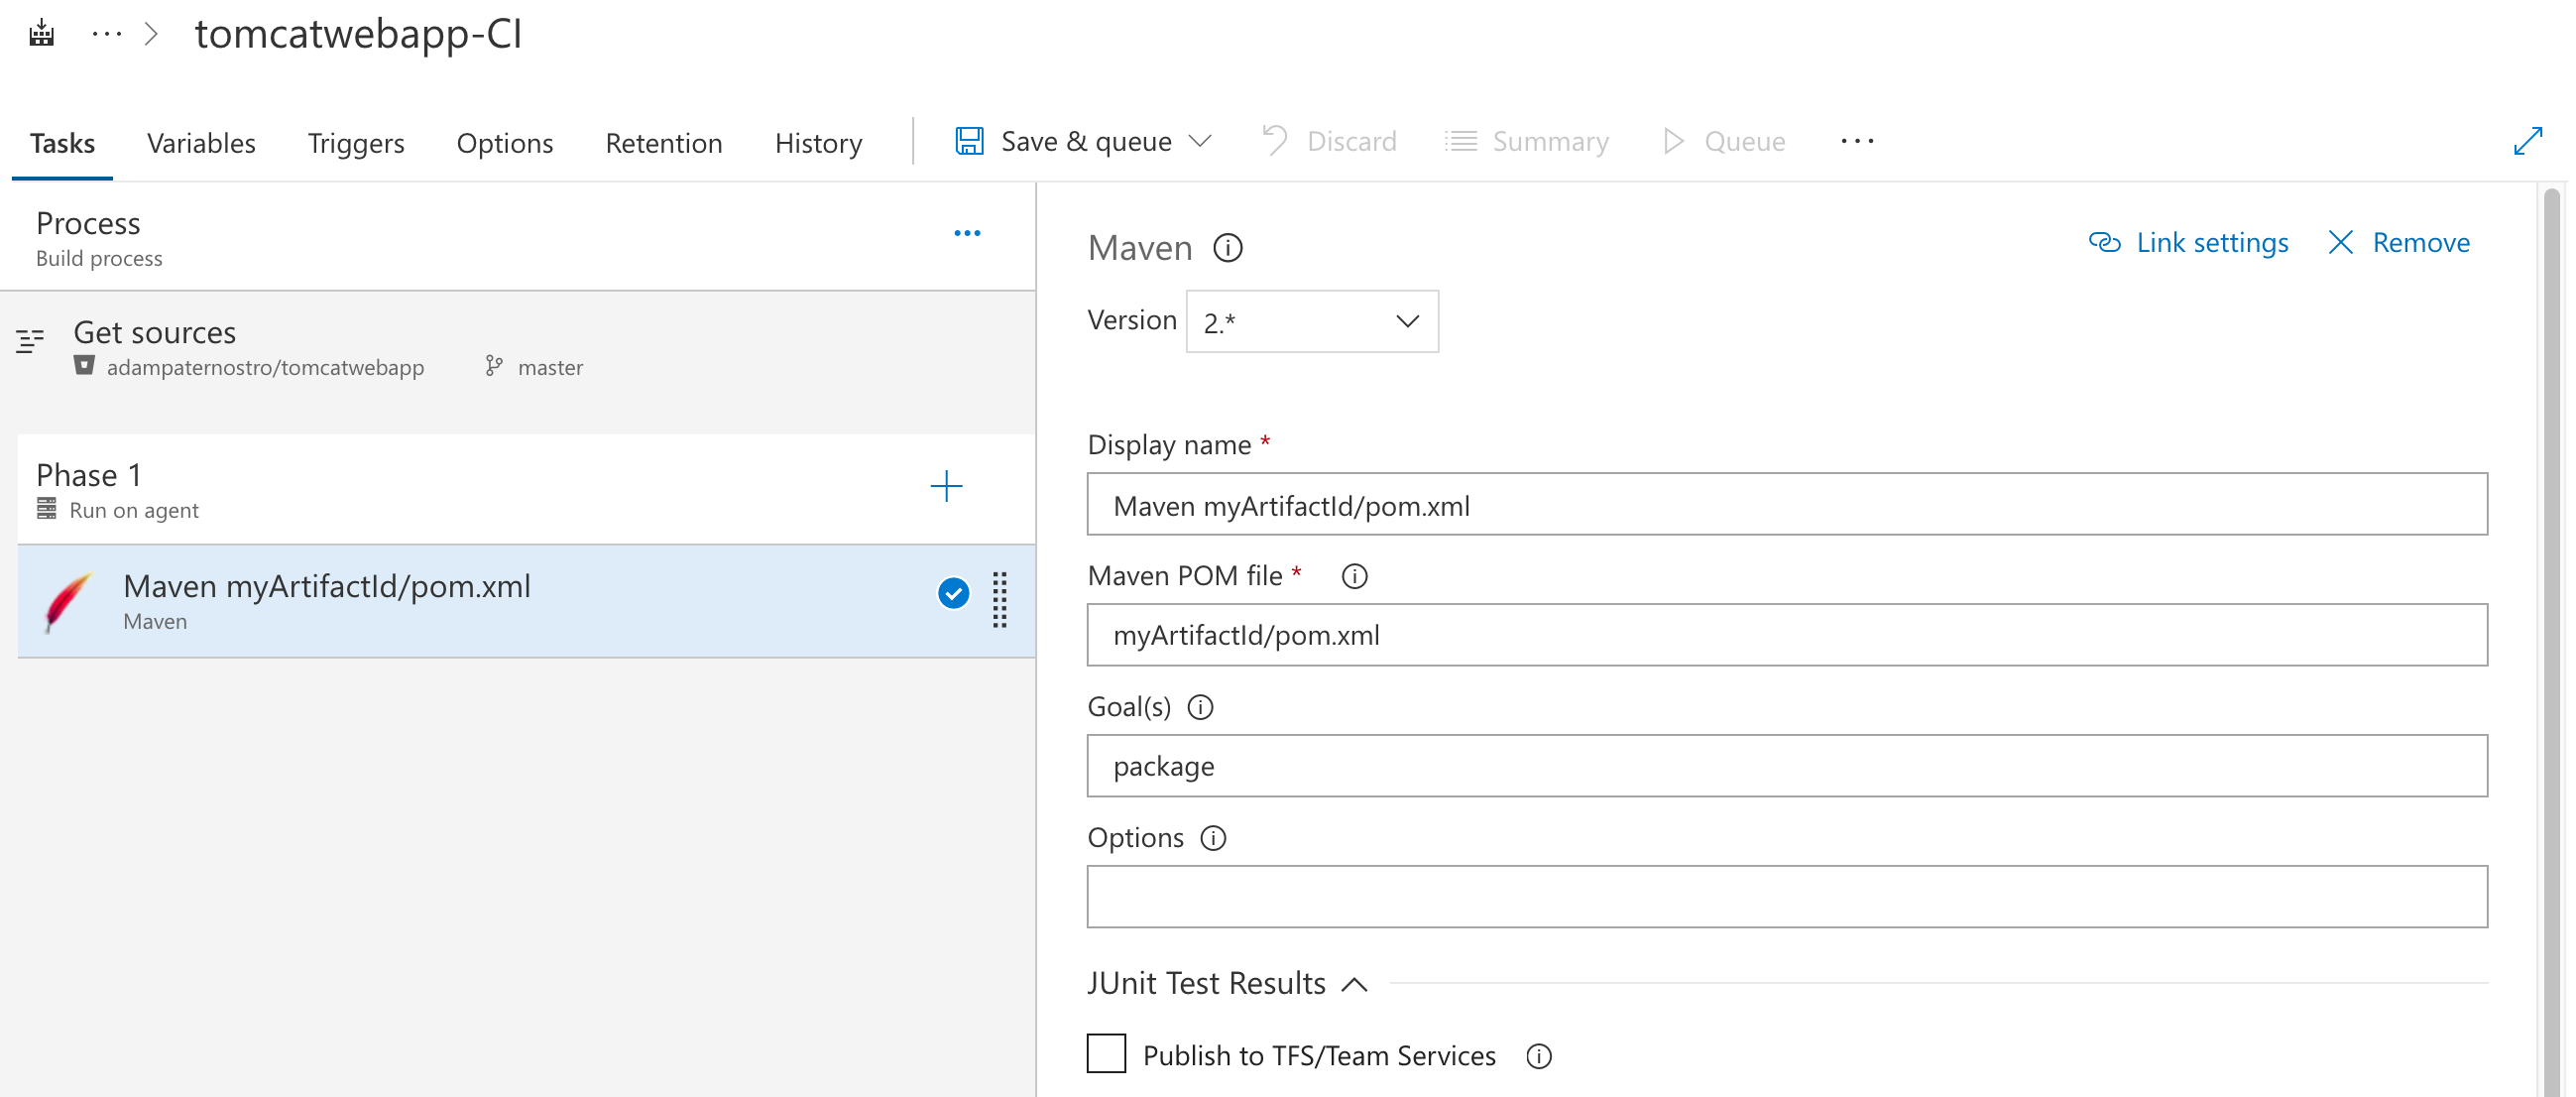Open the Triggers tab
This screenshot has height=1097, width=2576.
pyautogui.click(x=355, y=143)
